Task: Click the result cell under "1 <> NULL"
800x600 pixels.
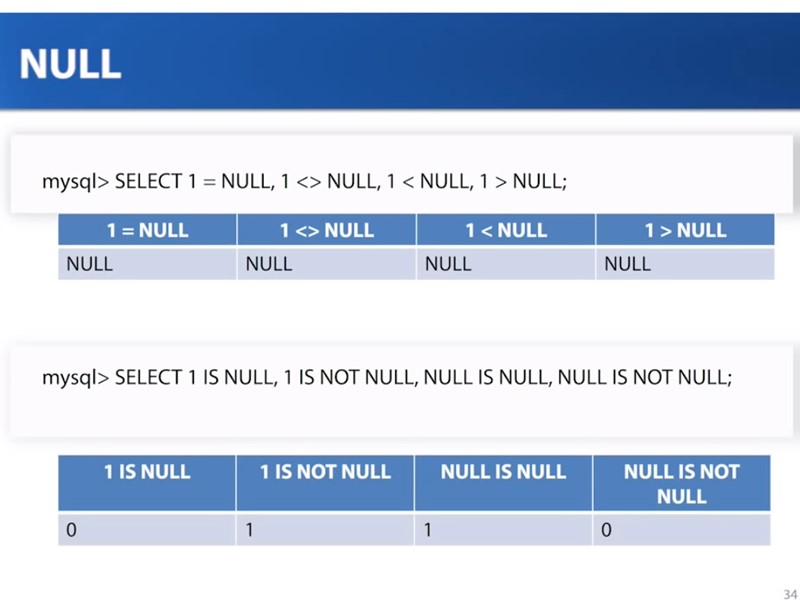Action: click(326, 264)
